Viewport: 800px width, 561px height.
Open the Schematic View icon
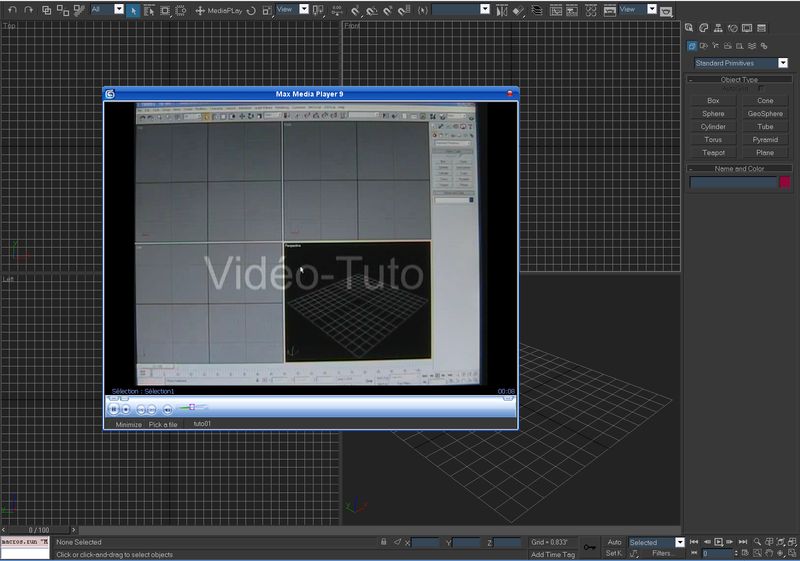[572, 10]
